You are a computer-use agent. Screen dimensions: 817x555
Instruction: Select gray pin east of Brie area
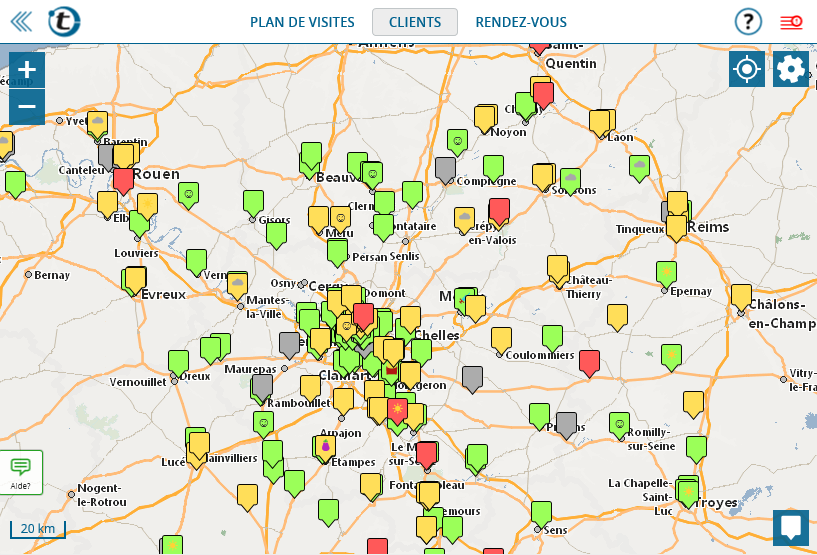(472, 379)
